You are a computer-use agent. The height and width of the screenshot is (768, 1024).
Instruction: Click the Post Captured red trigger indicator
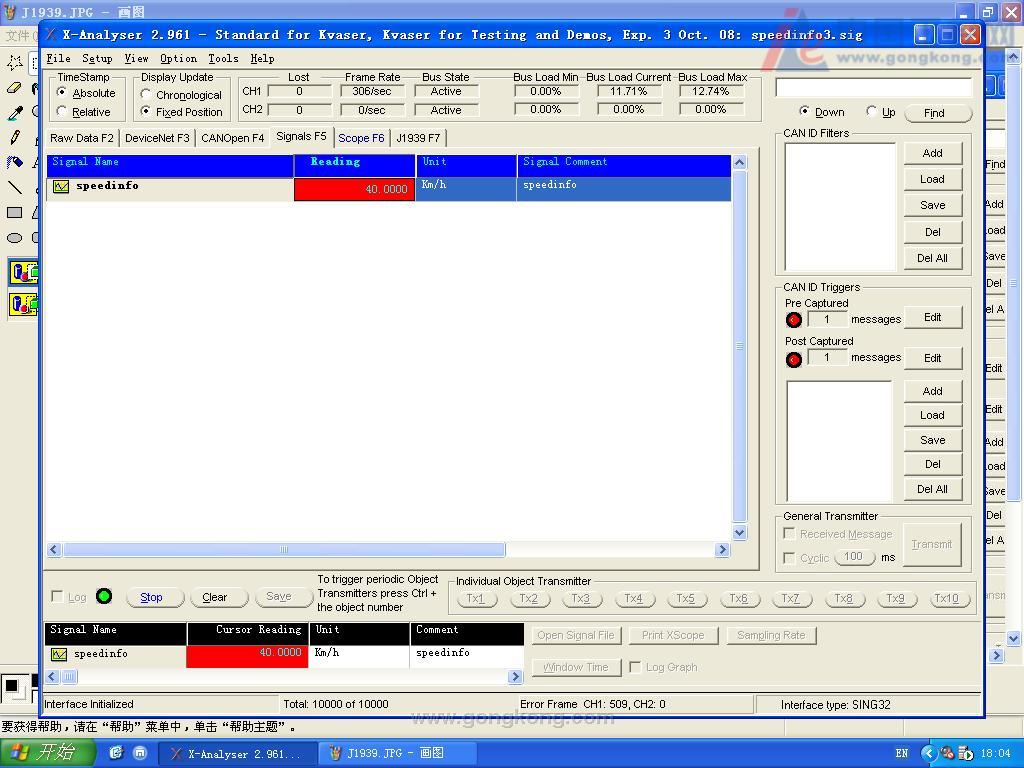(794, 359)
